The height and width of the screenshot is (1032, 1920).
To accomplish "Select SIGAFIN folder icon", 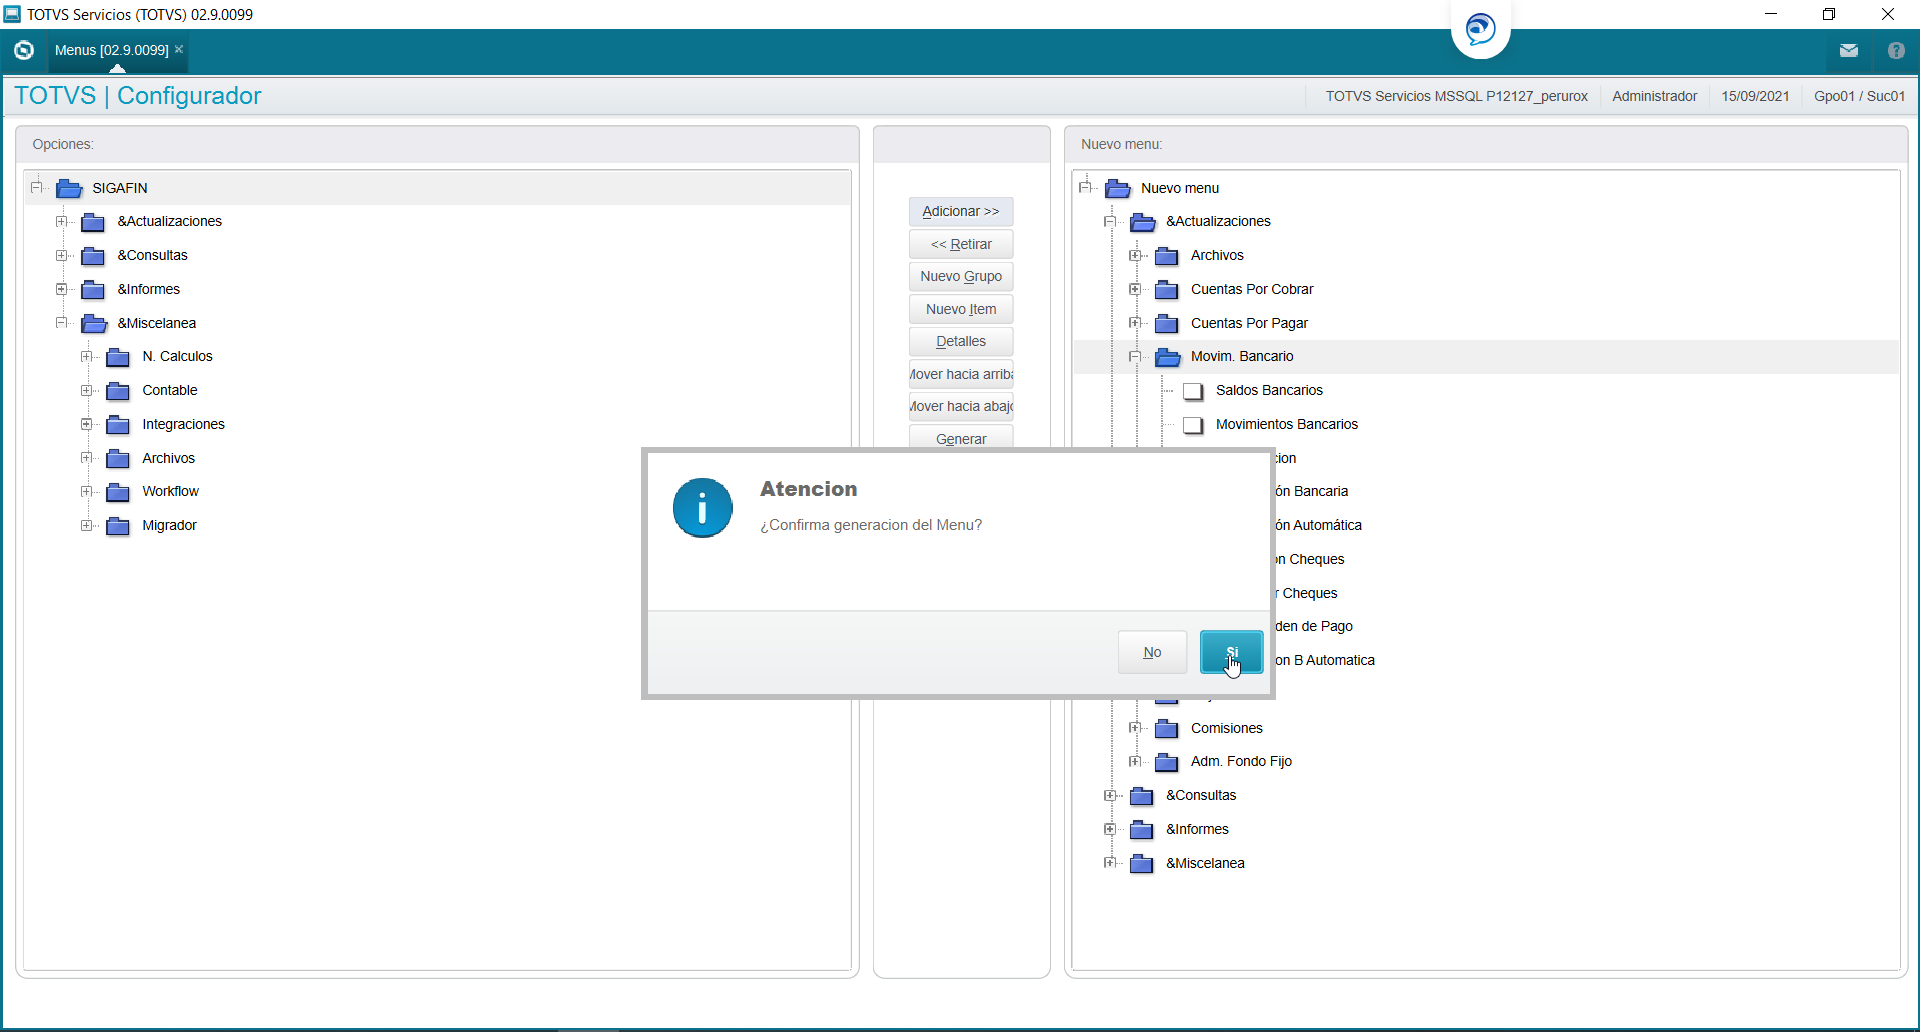I will (69, 188).
